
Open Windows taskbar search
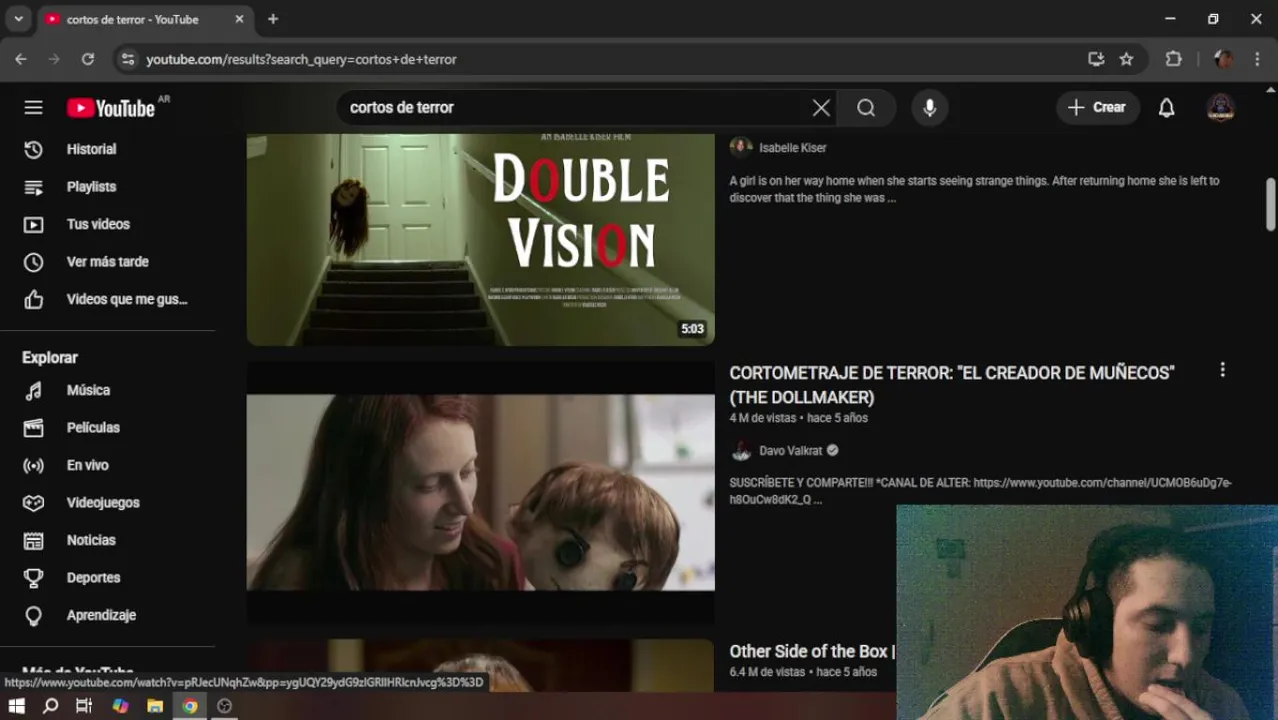tap(50, 706)
